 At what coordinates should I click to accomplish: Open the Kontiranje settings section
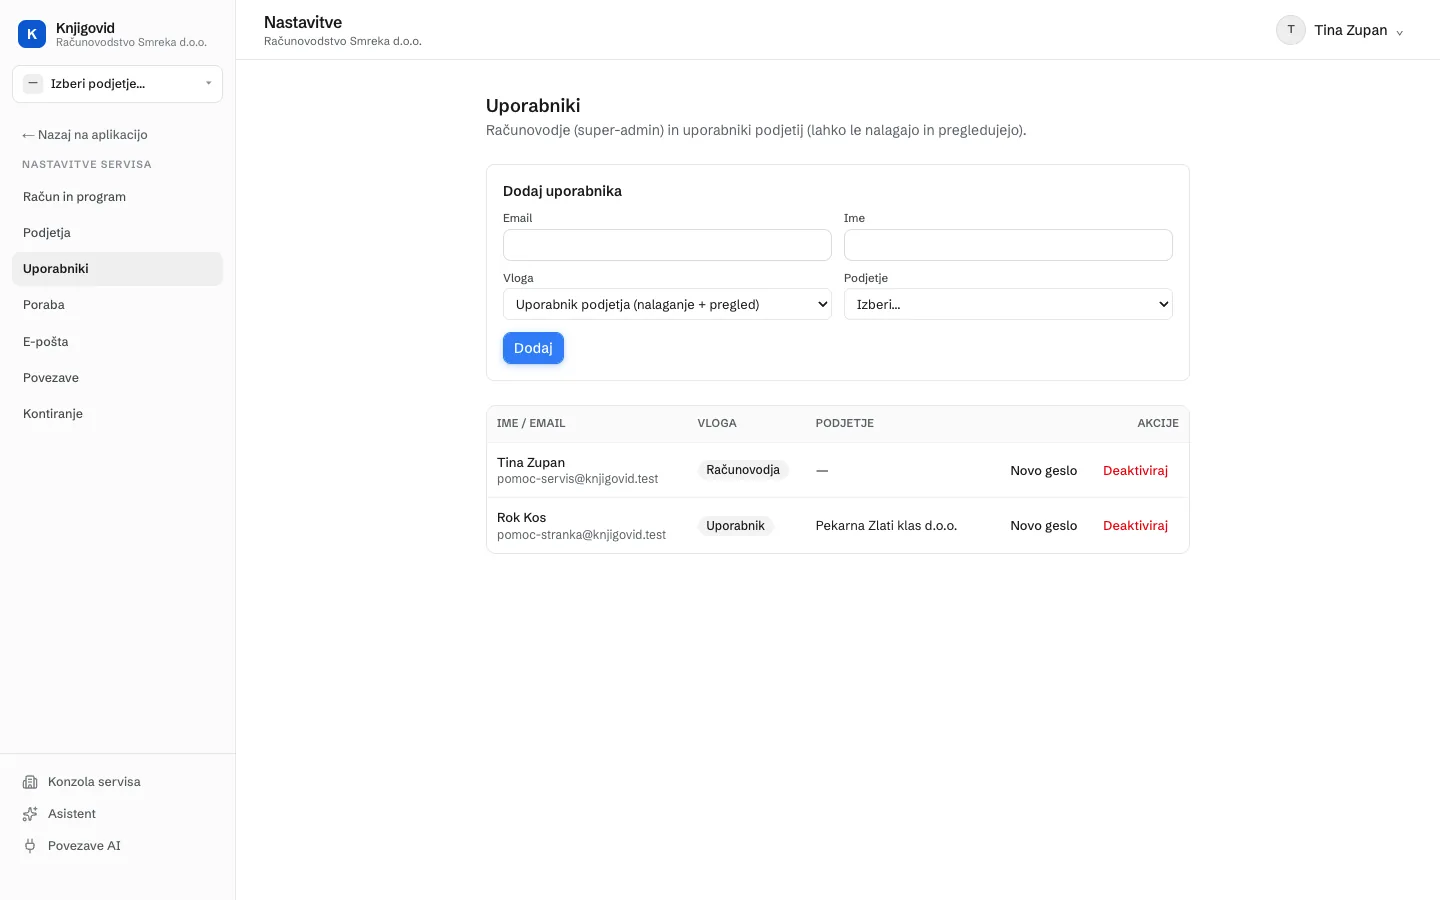point(117,414)
